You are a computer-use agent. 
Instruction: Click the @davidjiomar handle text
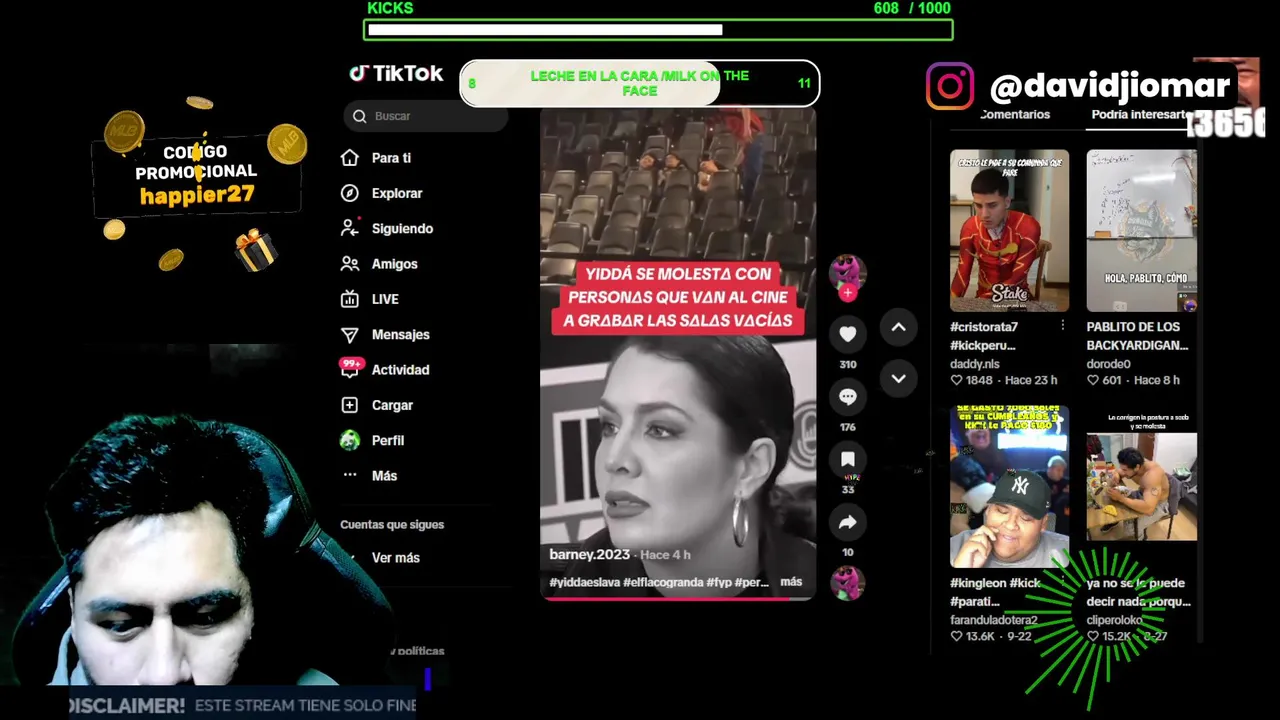click(1110, 88)
